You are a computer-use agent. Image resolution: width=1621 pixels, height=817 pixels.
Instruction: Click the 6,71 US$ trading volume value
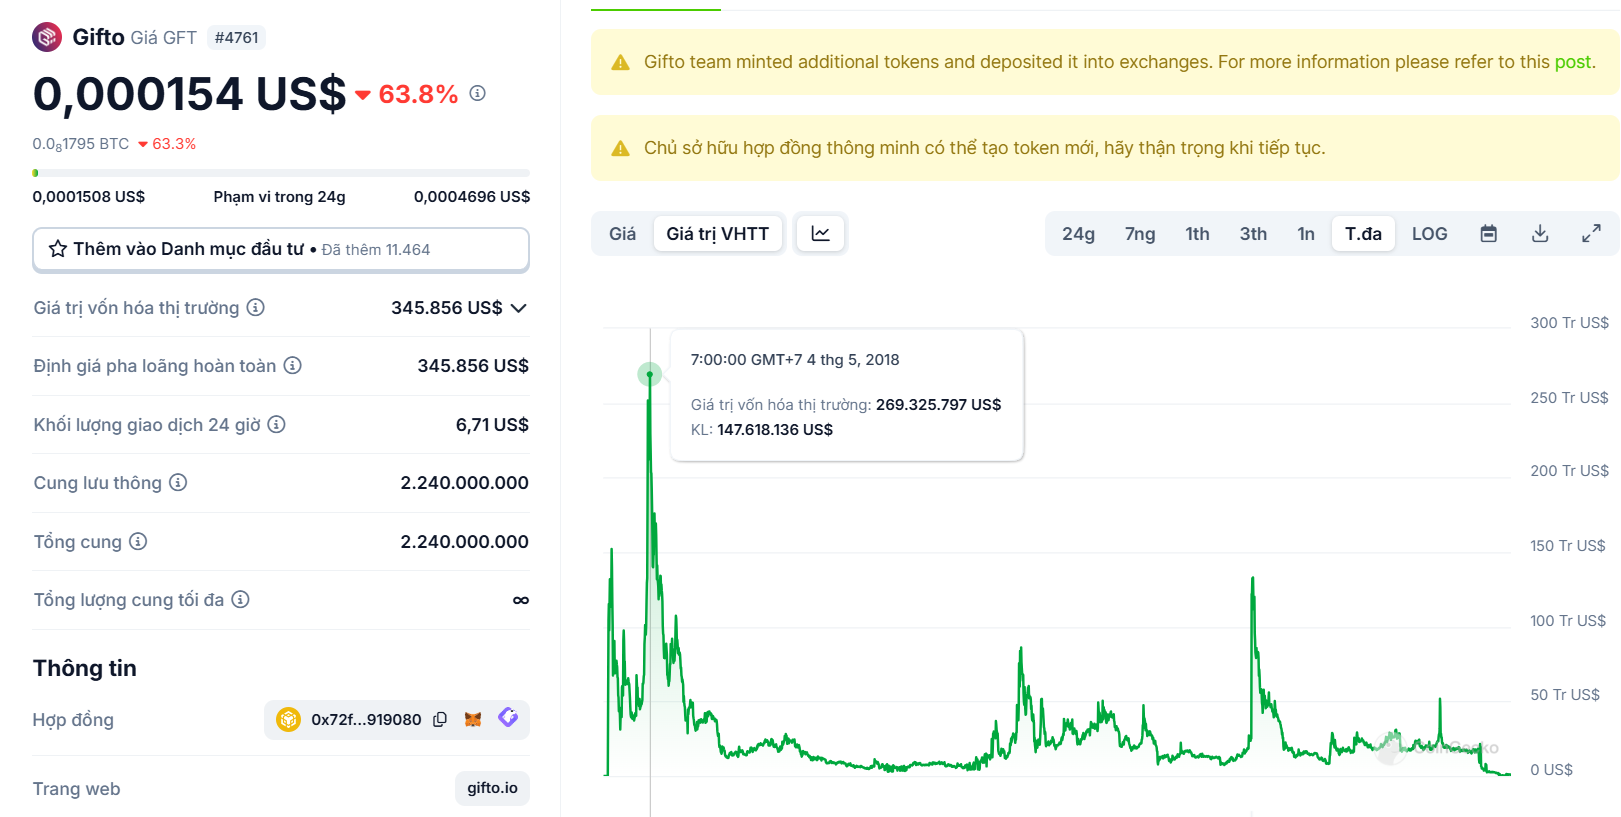tap(492, 424)
